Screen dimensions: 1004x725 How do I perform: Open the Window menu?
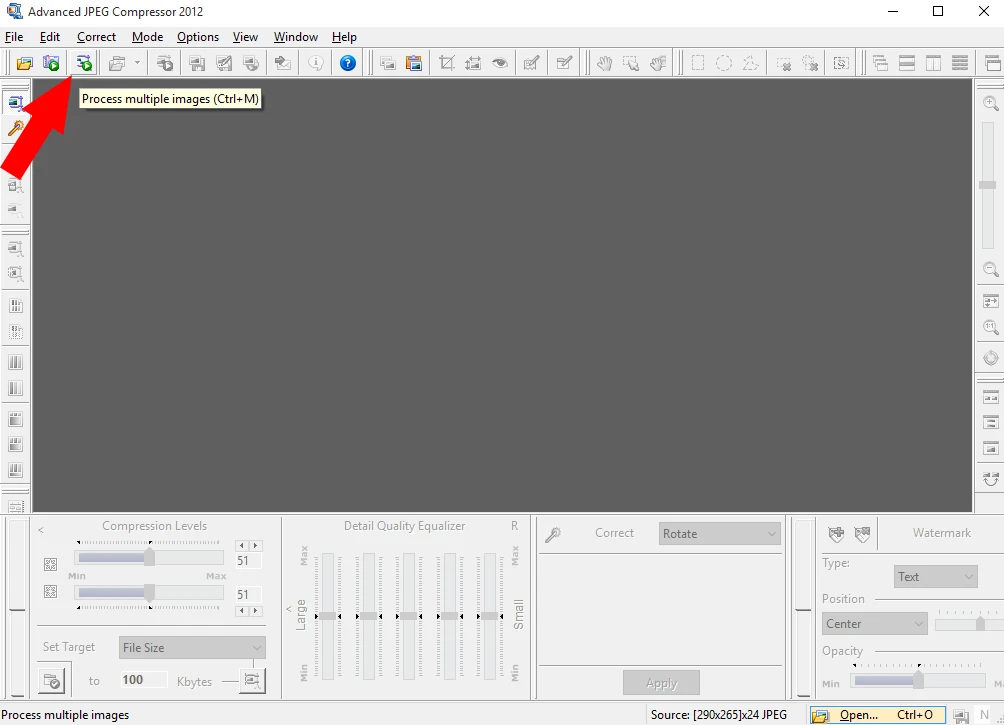[296, 37]
